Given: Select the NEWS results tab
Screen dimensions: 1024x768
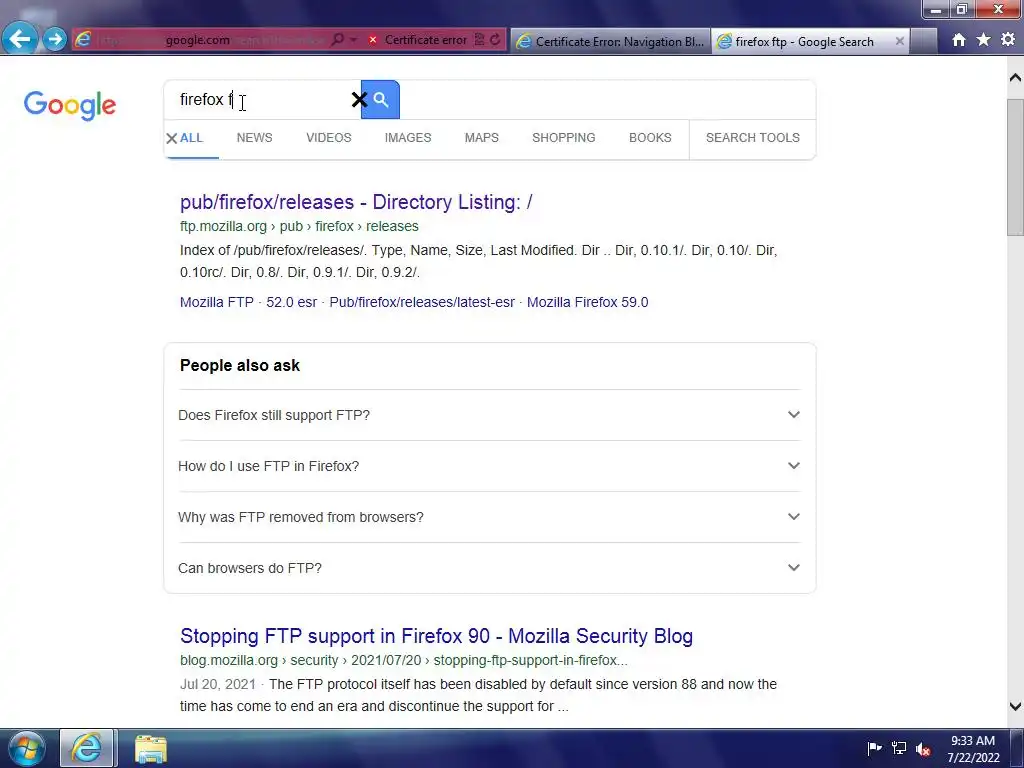Looking at the screenshot, I should coord(255,138).
